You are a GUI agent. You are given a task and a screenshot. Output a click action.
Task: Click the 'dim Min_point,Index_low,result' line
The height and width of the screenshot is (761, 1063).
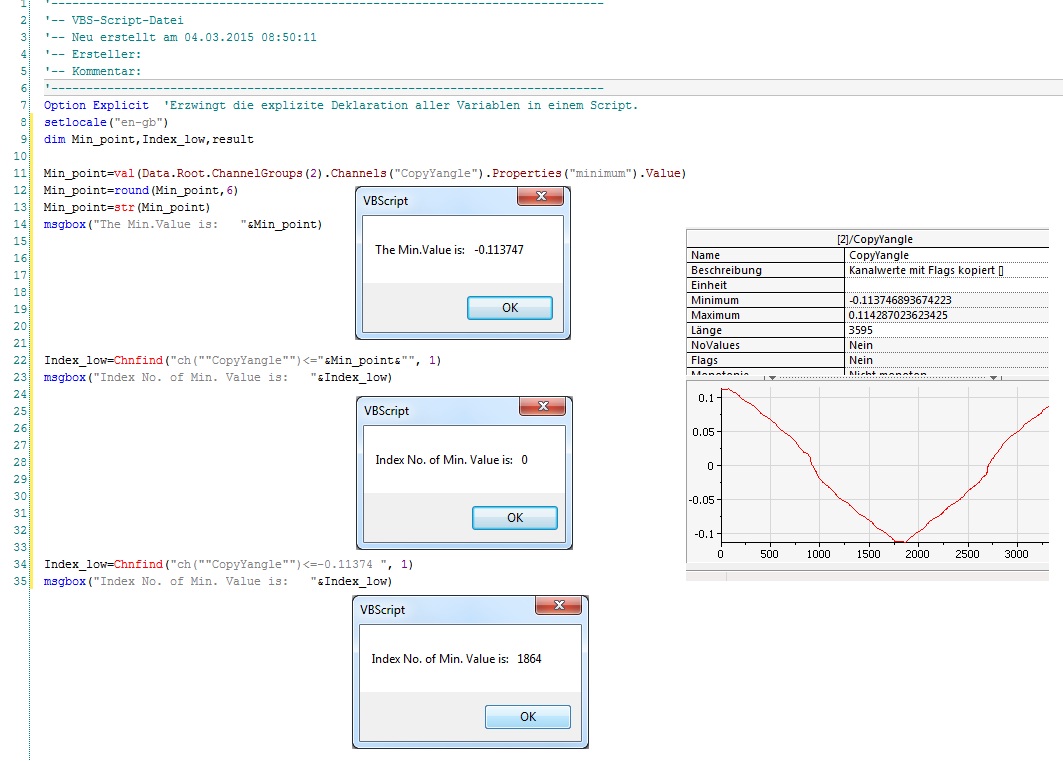pyautogui.click(x=148, y=139)
